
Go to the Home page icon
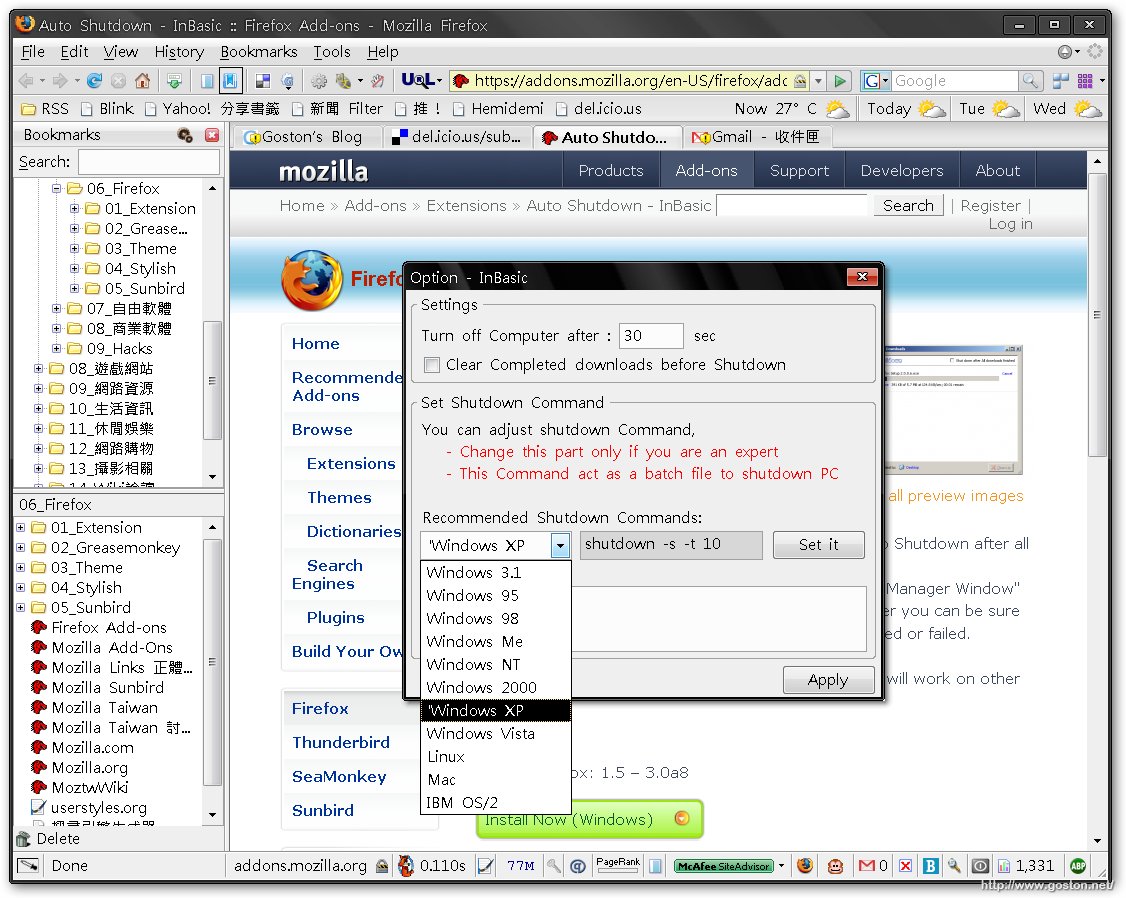coord(143,80)
